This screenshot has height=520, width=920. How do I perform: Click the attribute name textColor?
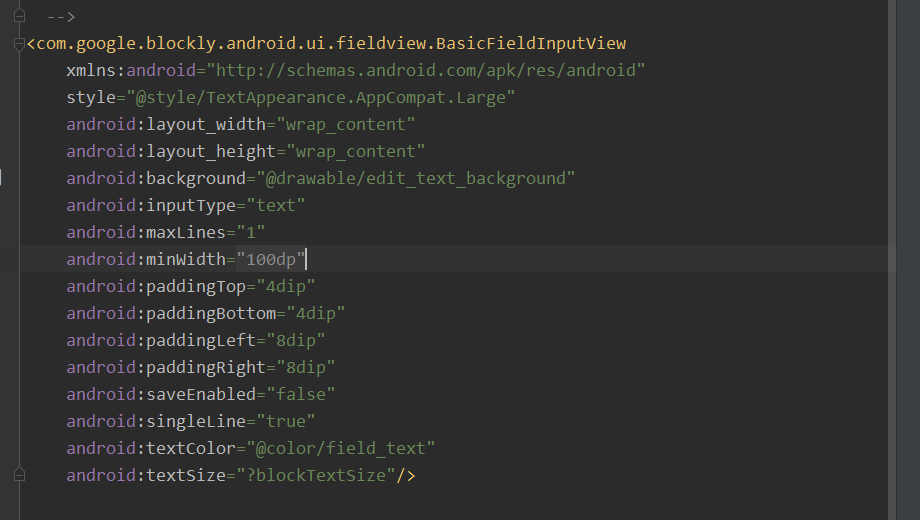[191, 448]
